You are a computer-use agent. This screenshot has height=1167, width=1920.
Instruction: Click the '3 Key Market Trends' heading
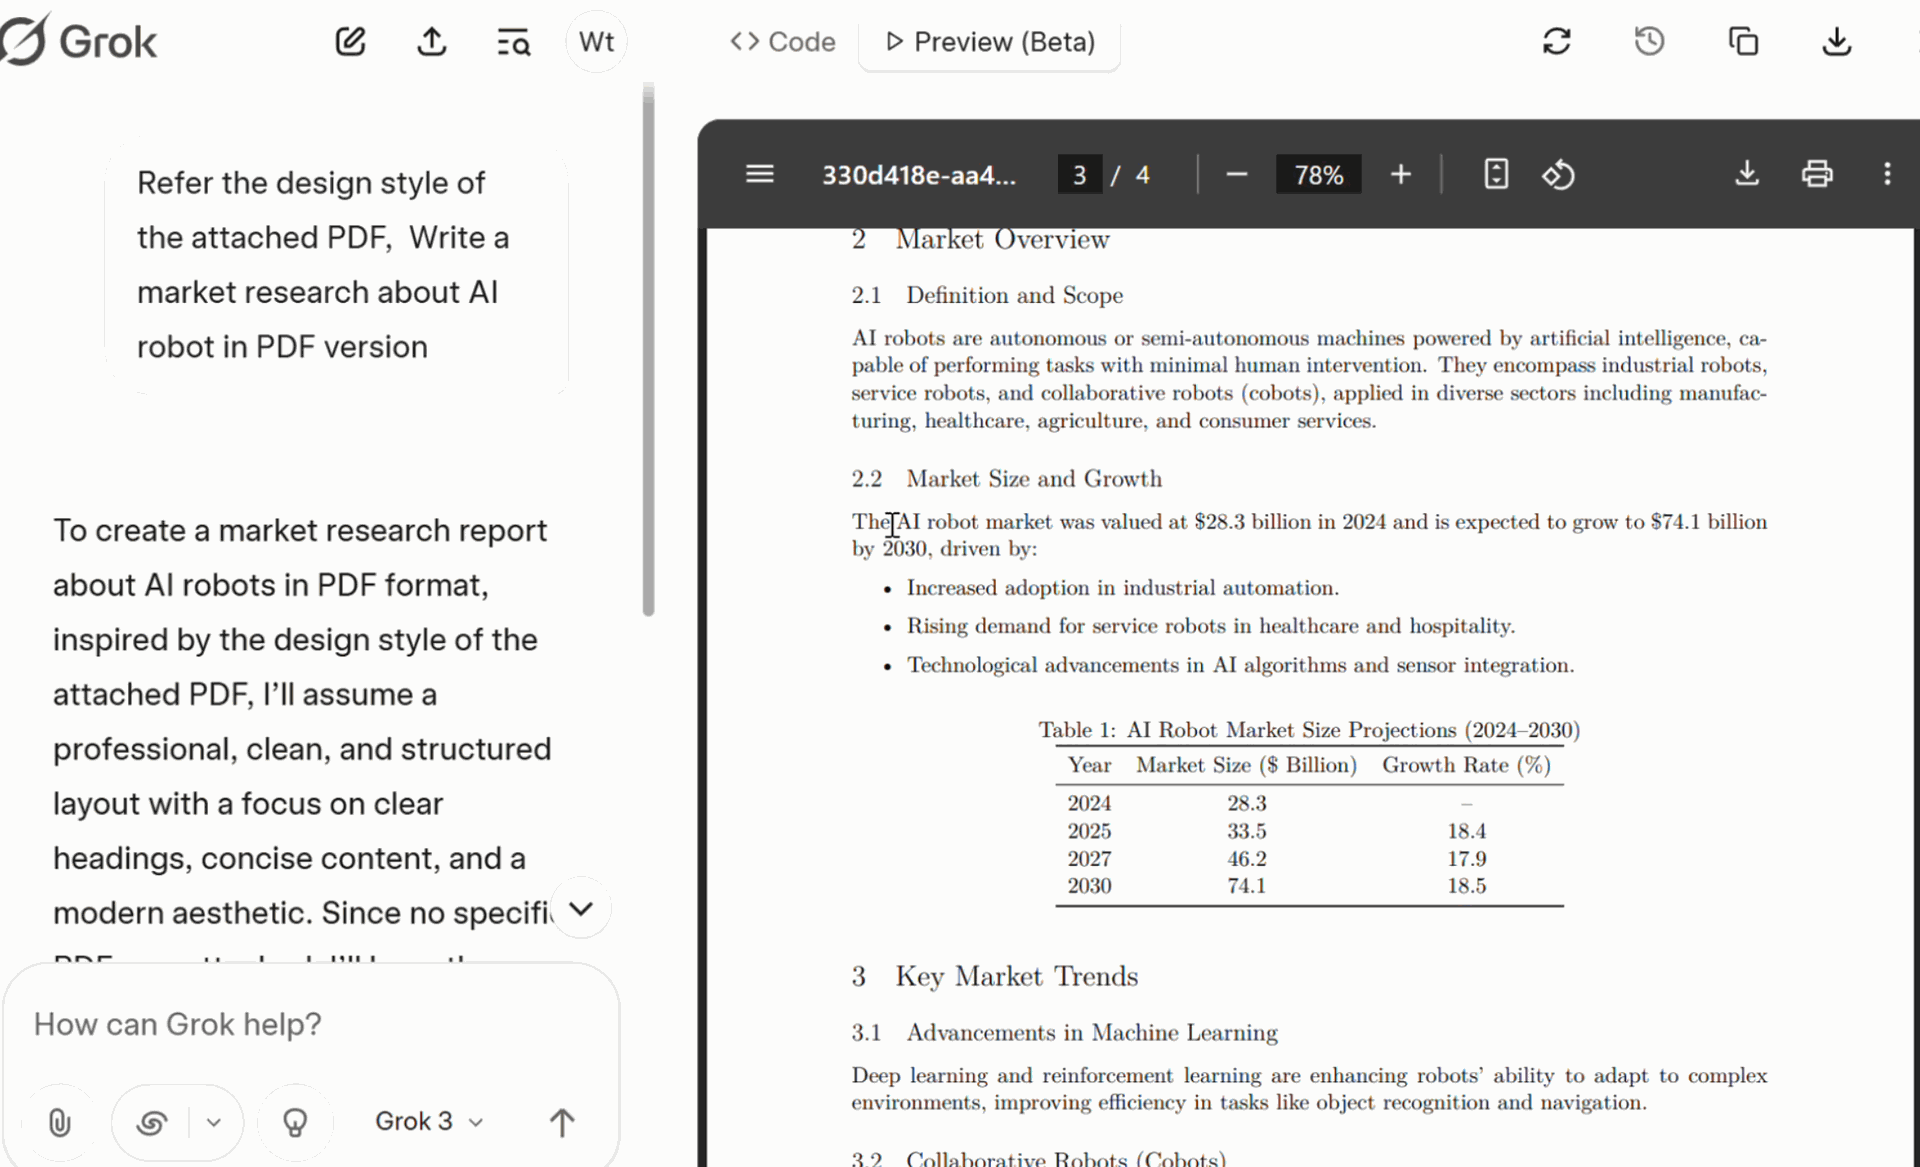click(994, 976)
